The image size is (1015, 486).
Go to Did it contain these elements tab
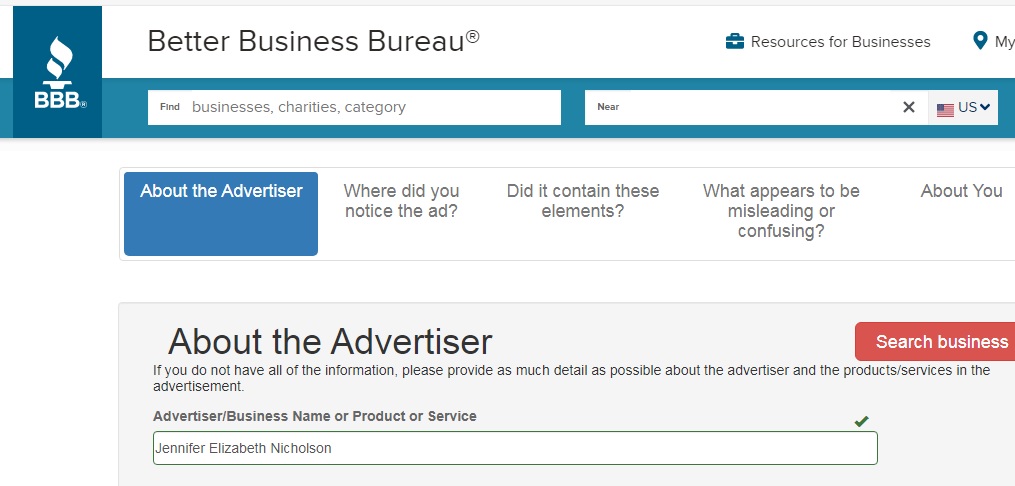pos(583,201)
